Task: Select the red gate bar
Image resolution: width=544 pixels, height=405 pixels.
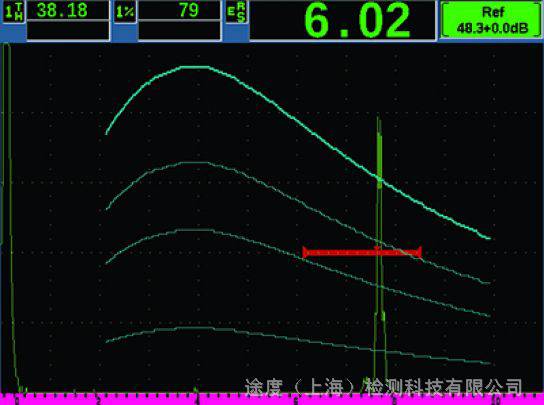Action: [x=362, y=252]
